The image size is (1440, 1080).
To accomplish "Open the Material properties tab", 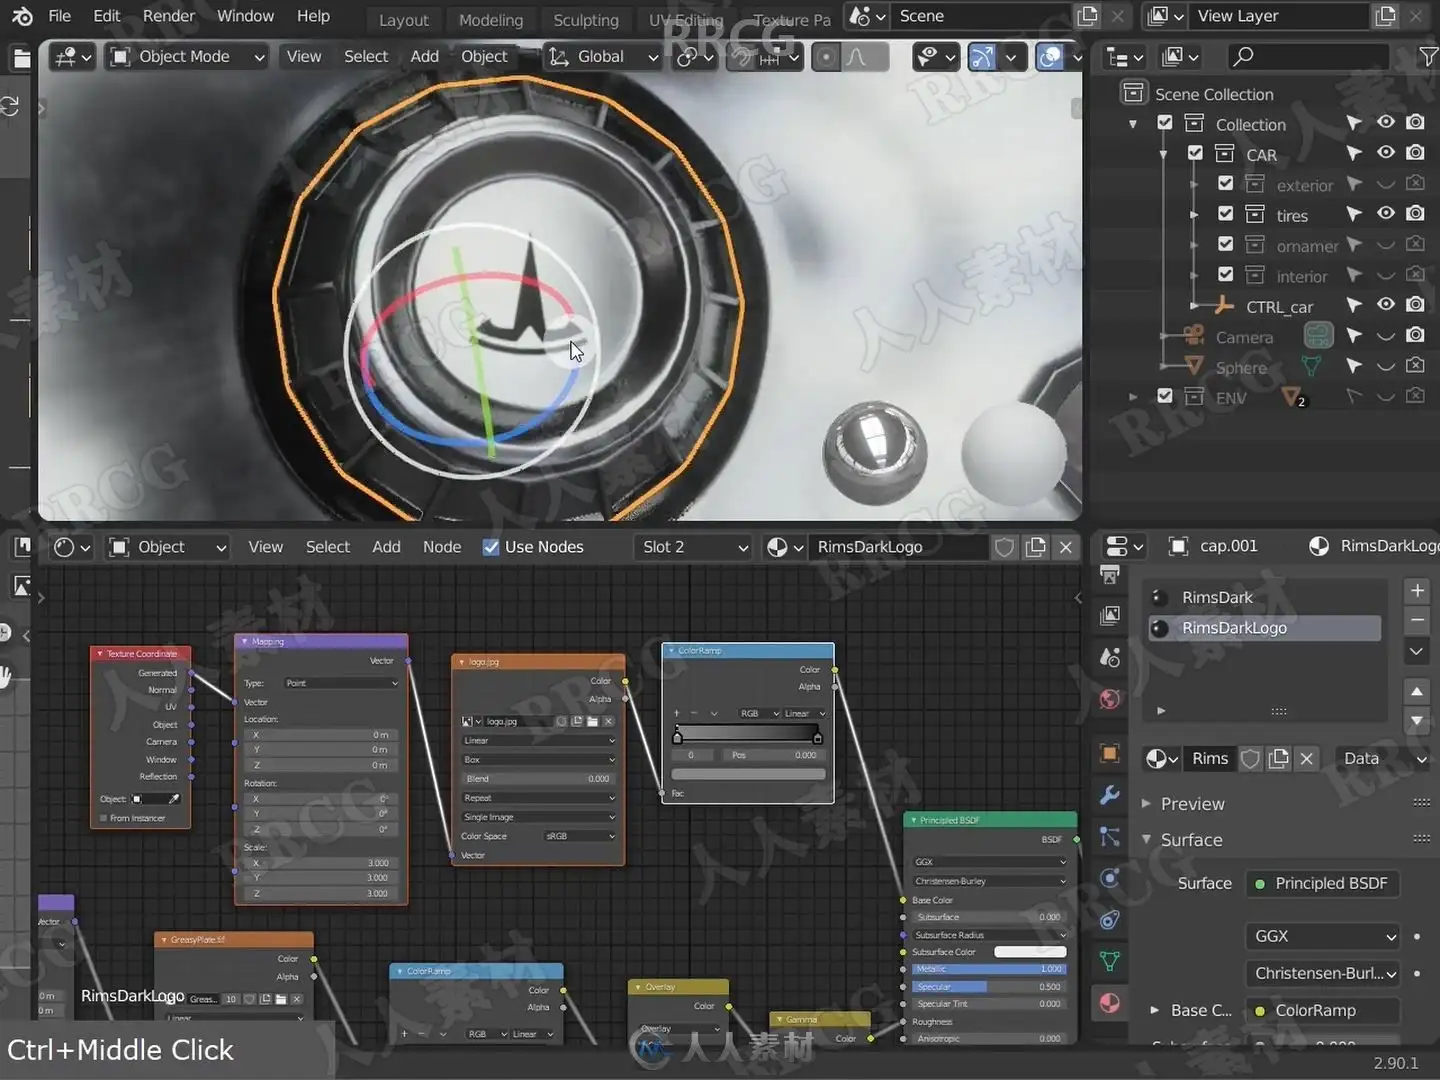I will point(1110,1003).
